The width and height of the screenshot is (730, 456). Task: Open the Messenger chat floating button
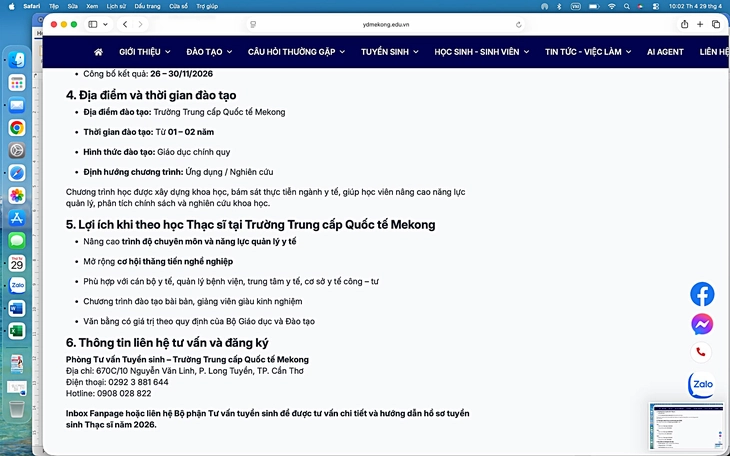[702, 324]
